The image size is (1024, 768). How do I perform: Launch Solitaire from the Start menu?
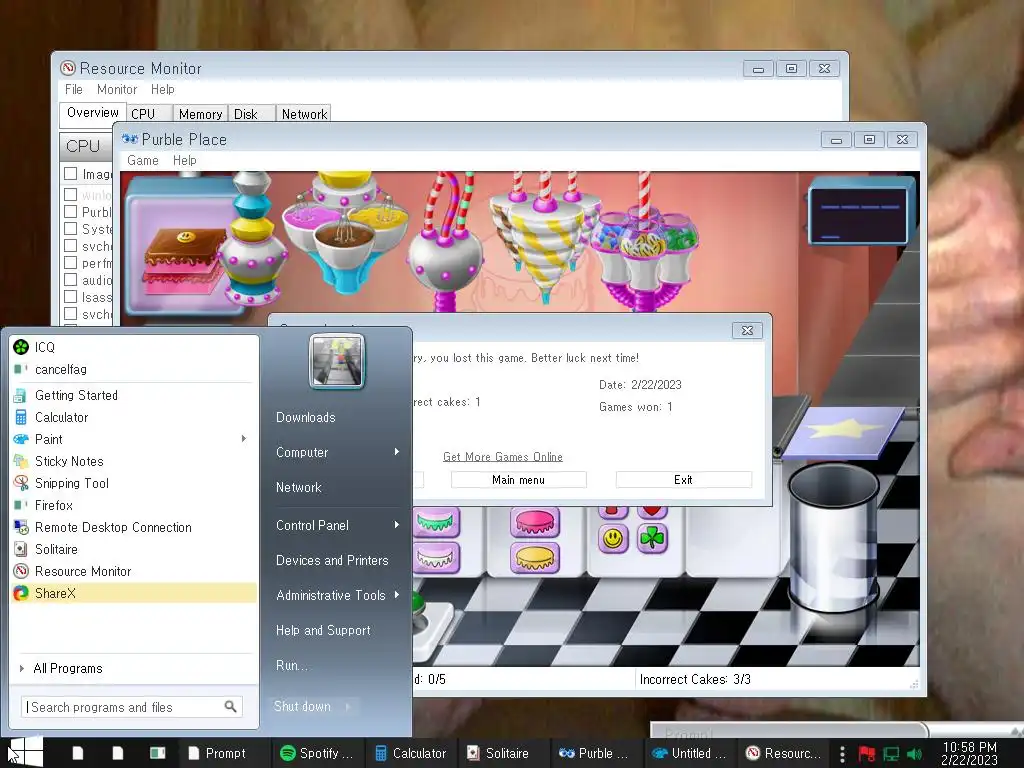pyautogui.click(x=134, y=549)
